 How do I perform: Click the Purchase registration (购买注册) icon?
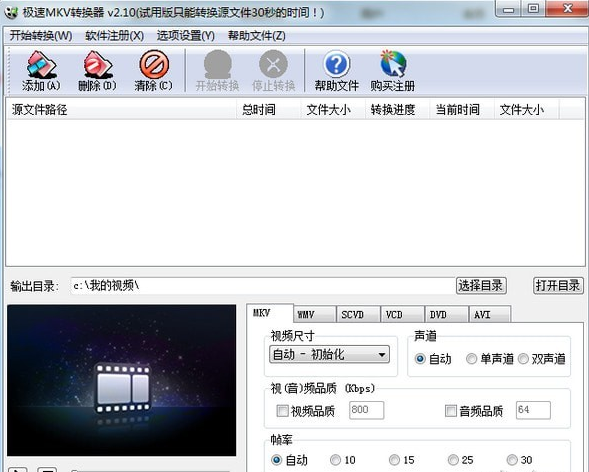pos(393,71)
